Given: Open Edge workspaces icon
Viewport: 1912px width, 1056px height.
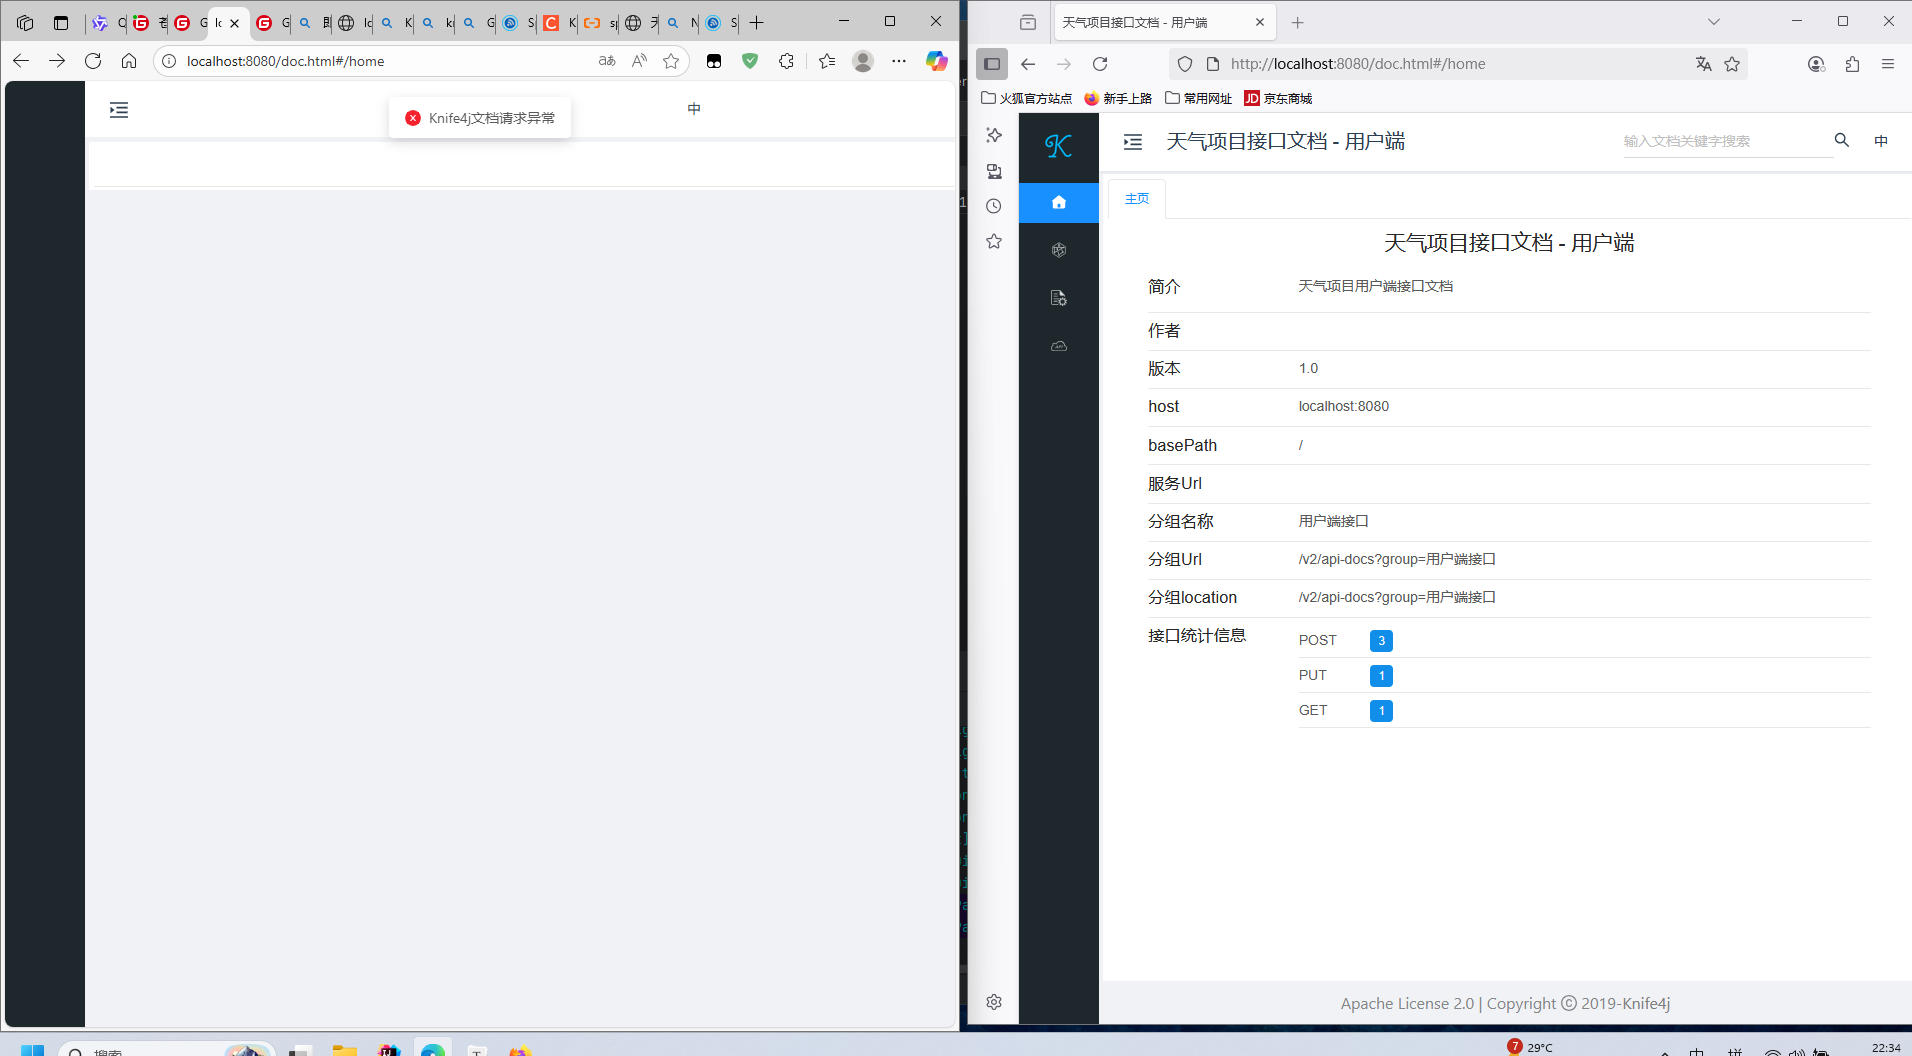Looking at the screenshot, I should pos(25,22).
